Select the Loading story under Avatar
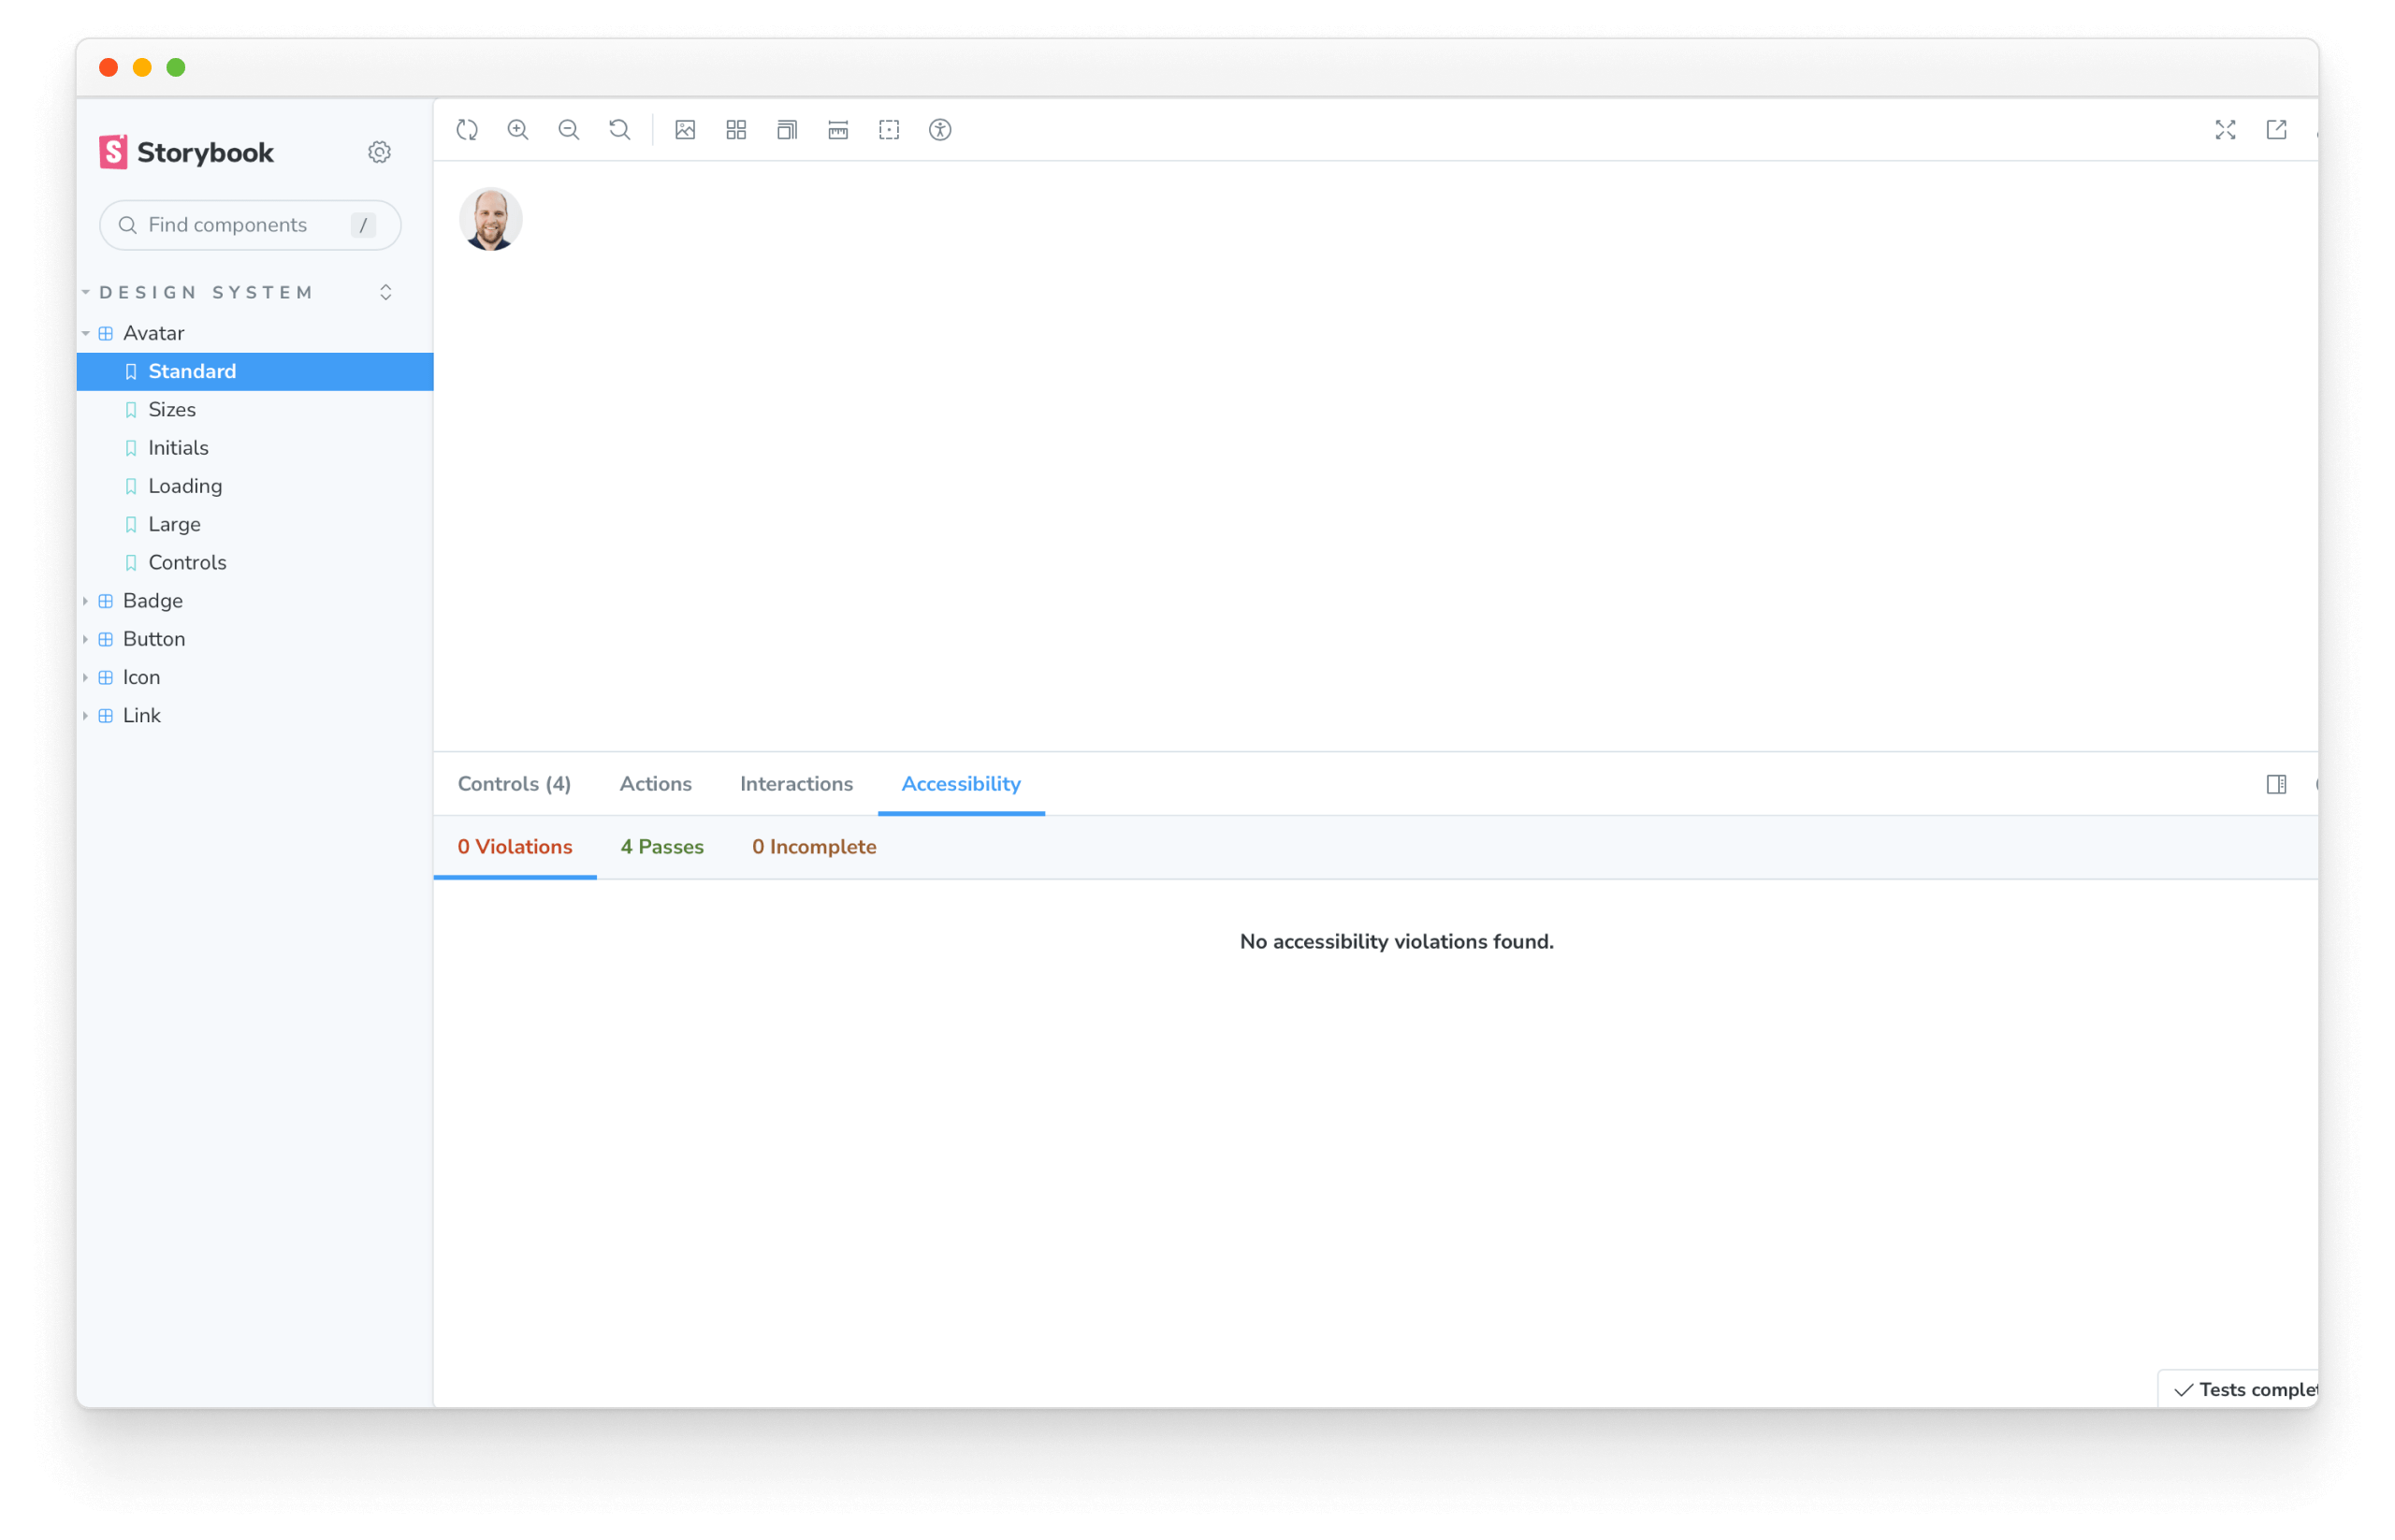2395x1540 pixels. (x=185, y=486)
